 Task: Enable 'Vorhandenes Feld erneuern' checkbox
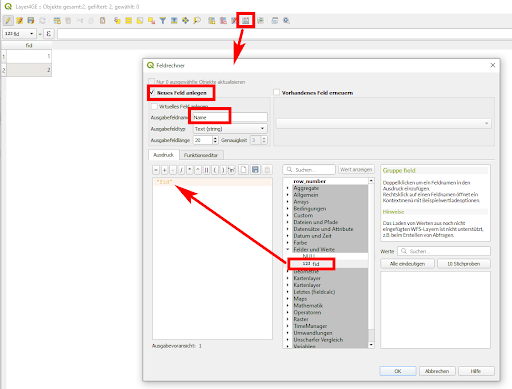click(276, 92)
